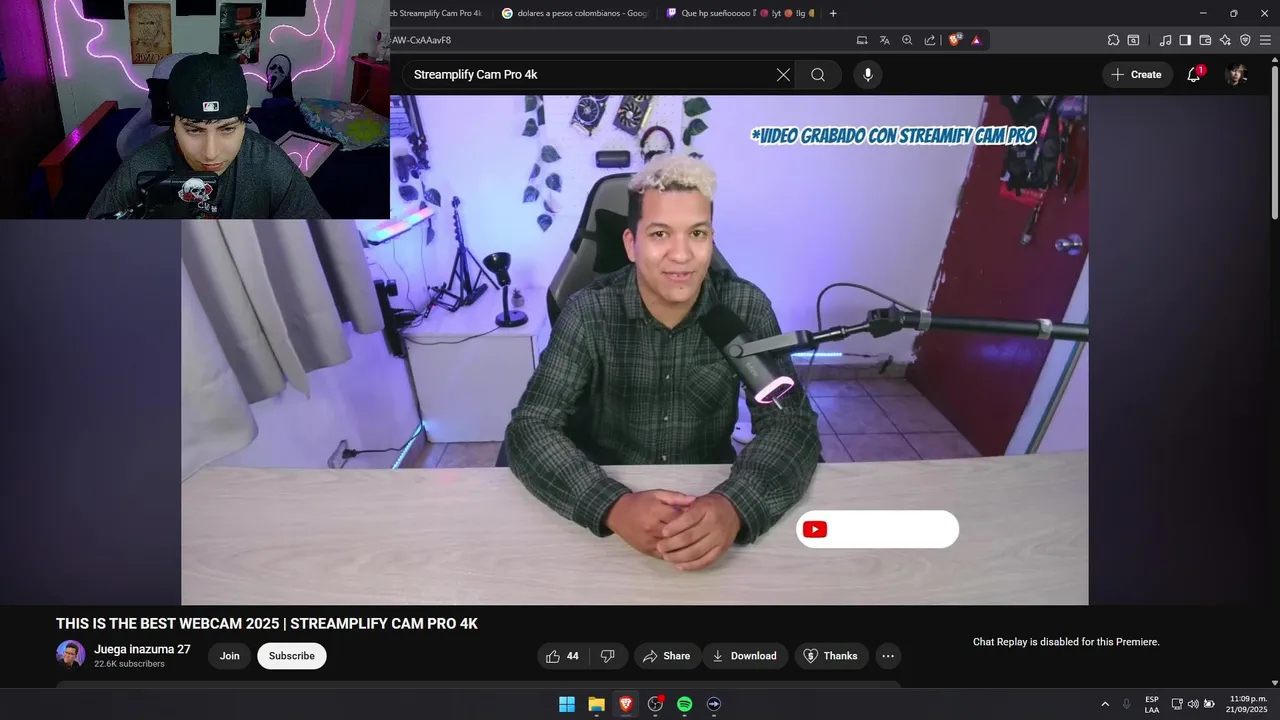This screenshot has height=720, width=1280.
Task: Click the taskbar volume speaker icon
Action: tap(1193, 704)
